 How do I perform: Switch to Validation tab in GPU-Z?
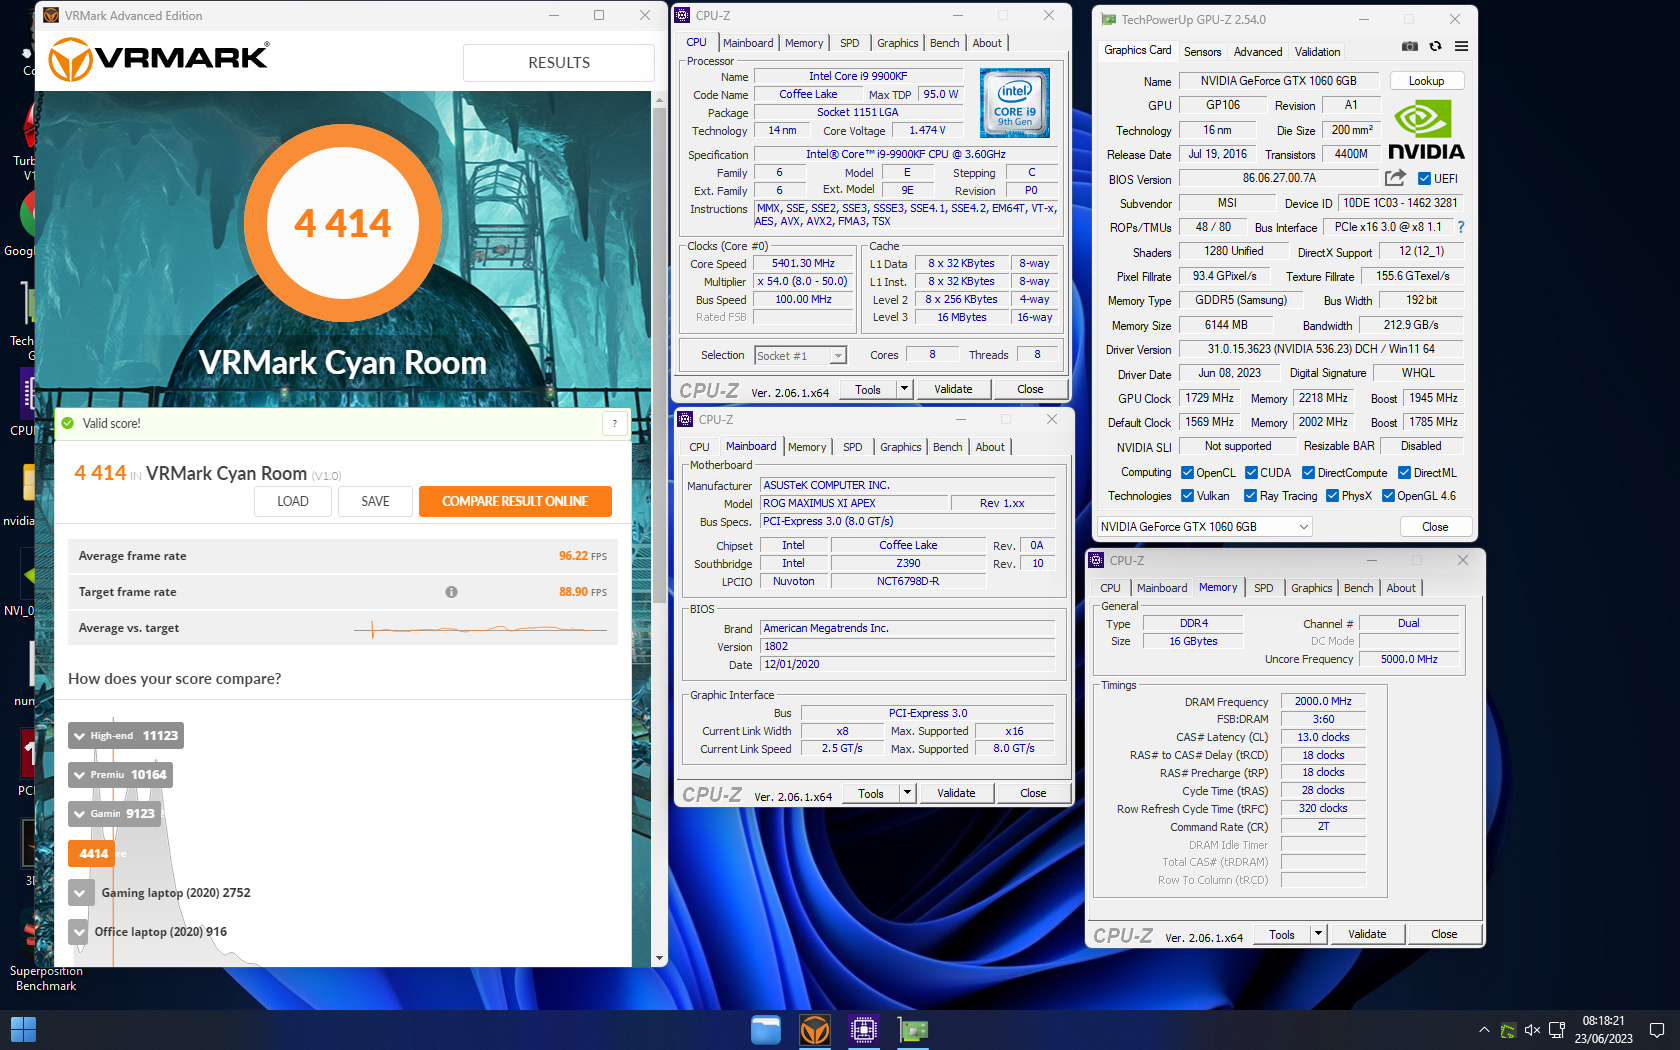tap(1317, 52)
